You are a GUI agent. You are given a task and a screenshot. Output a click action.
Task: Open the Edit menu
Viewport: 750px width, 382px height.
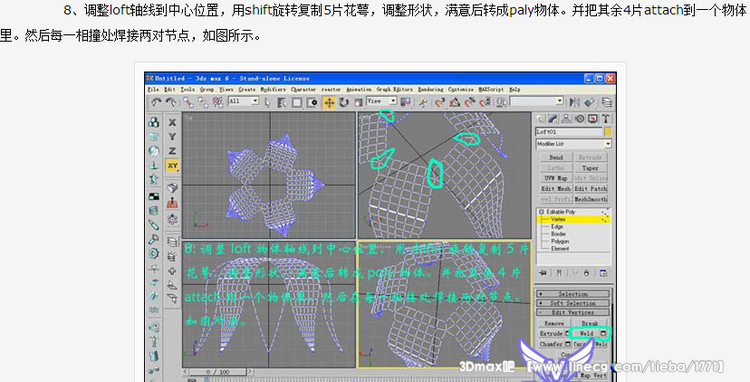point(170,89)
